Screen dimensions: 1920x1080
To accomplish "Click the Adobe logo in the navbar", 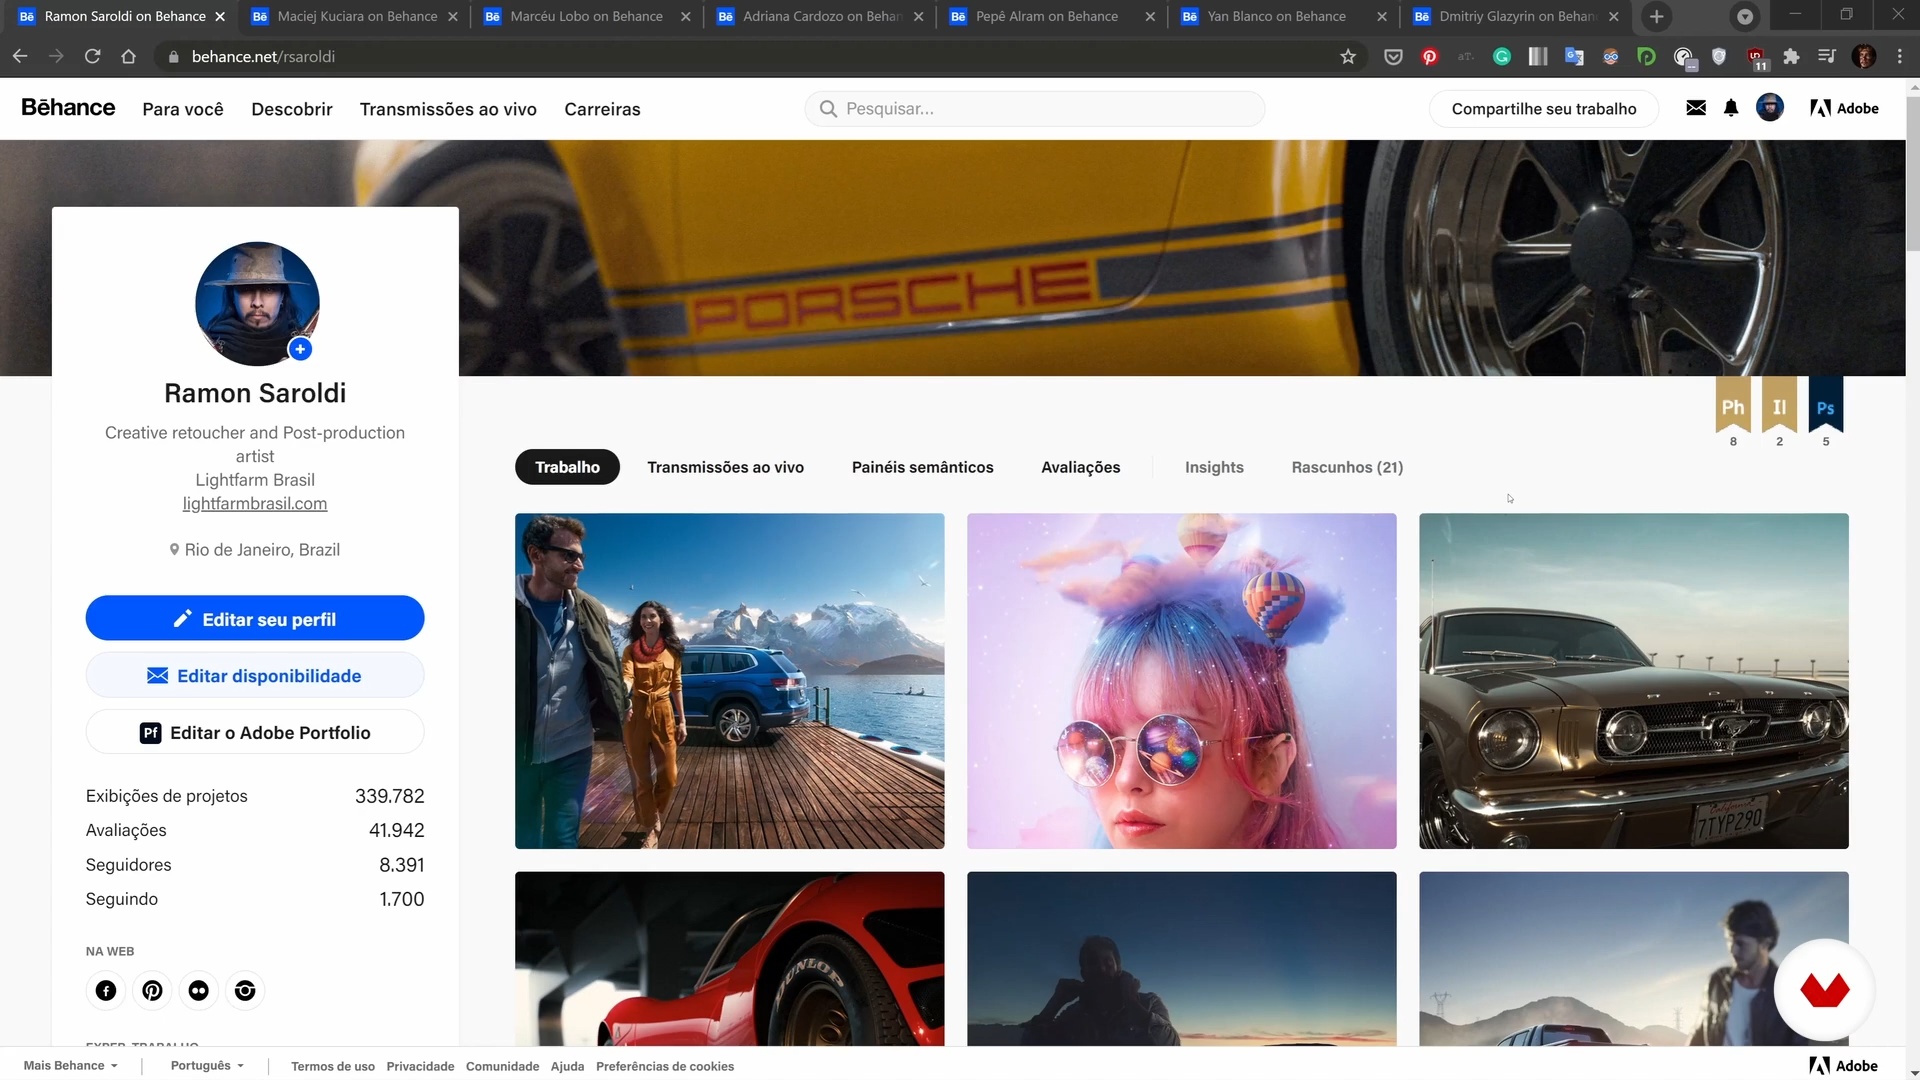I will point(1844,108).
